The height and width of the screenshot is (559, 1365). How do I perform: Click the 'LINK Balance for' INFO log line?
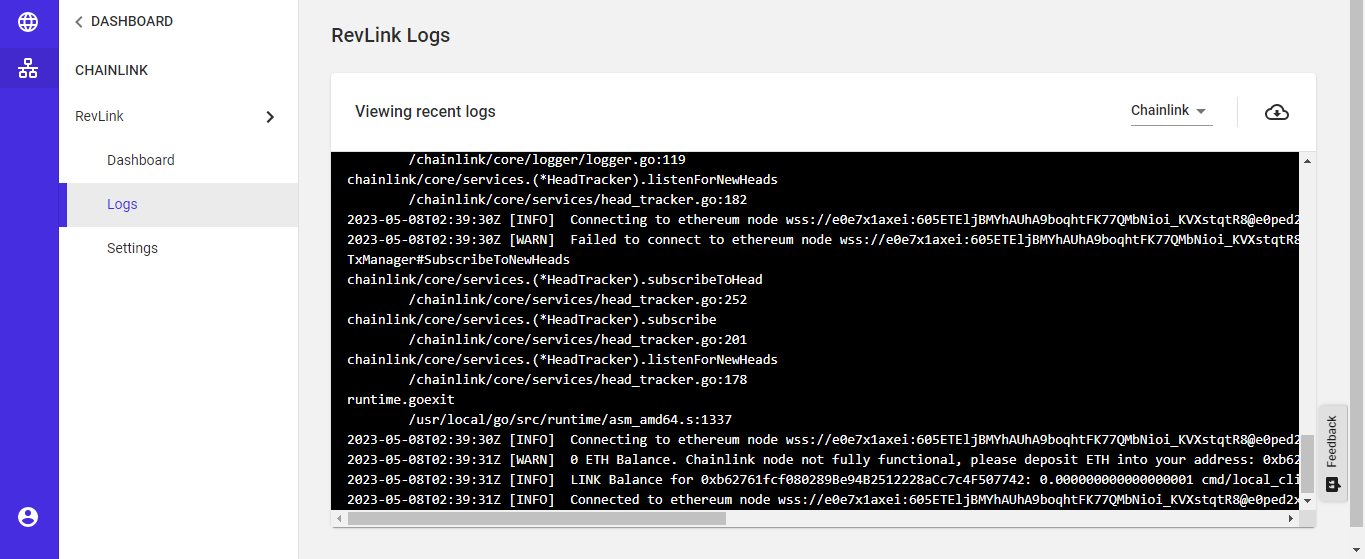click(823, 479)
